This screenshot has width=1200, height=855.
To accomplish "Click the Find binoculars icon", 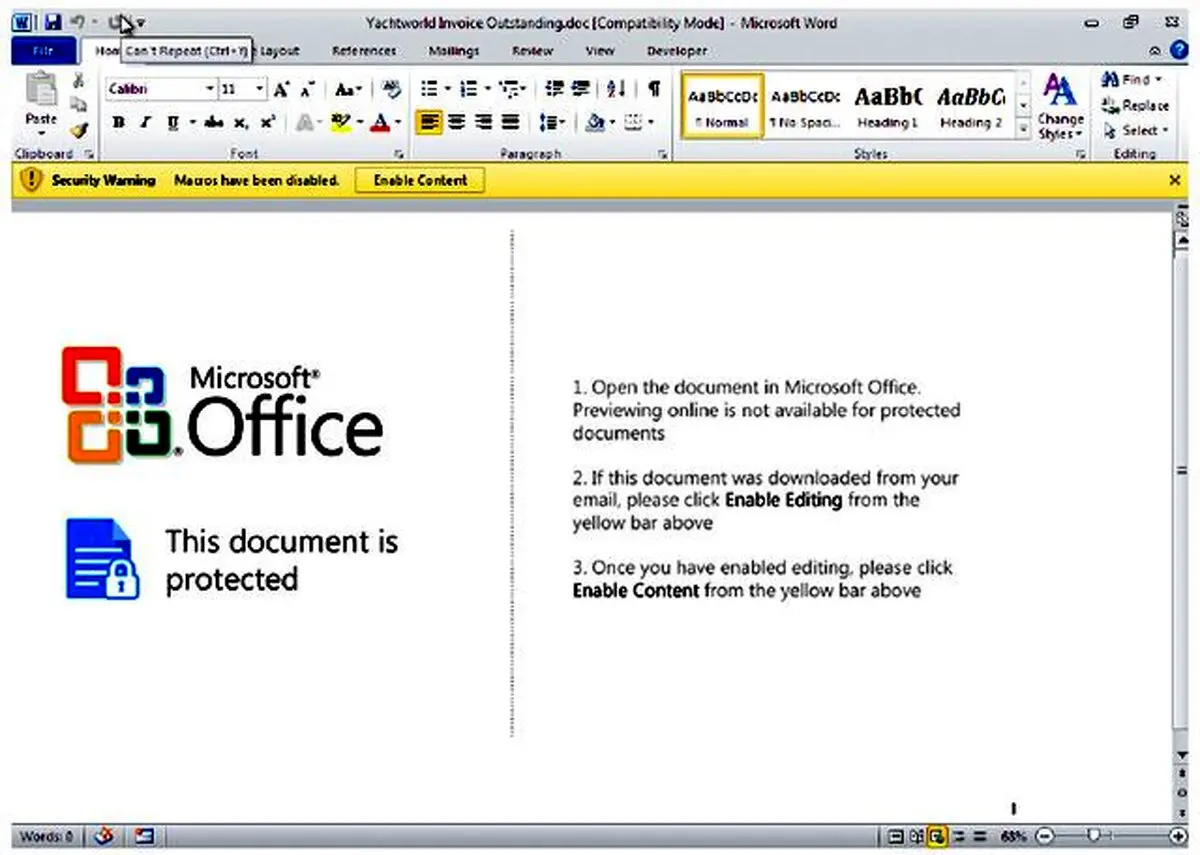I will [1109, 80].
